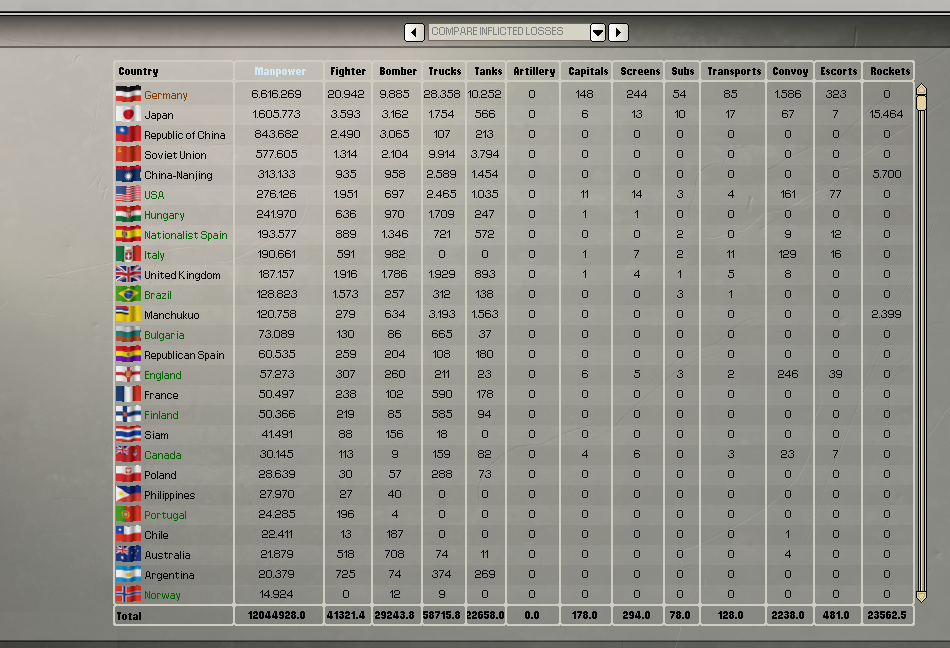The height and width of the screenshot is (648, 950).
Task: Click the Soviet Union flag icon
Action: point(128,154)
